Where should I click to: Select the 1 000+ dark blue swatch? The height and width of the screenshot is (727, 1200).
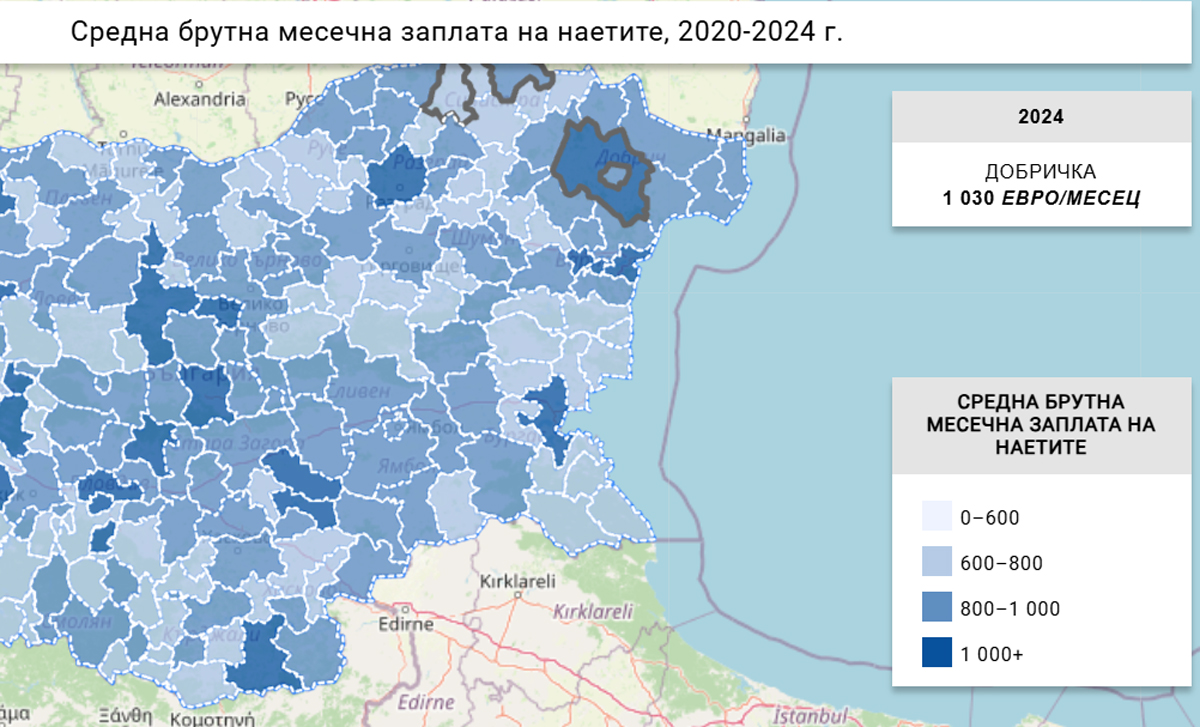(937, 654)
